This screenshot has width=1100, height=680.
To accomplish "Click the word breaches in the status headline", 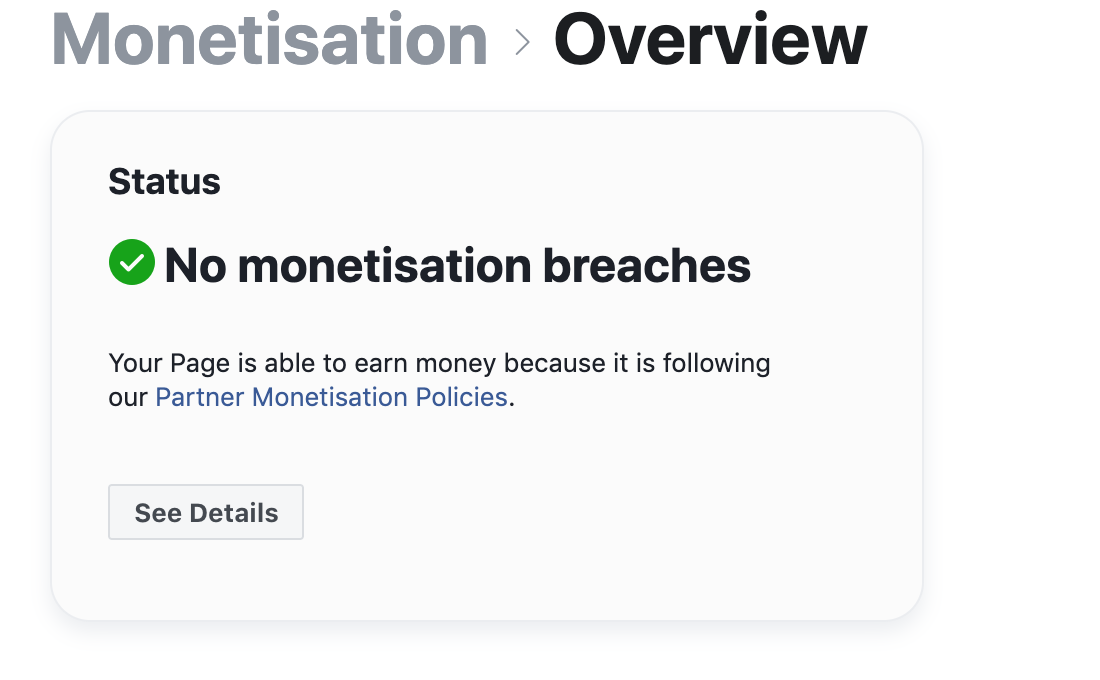I will click(647, 265).
